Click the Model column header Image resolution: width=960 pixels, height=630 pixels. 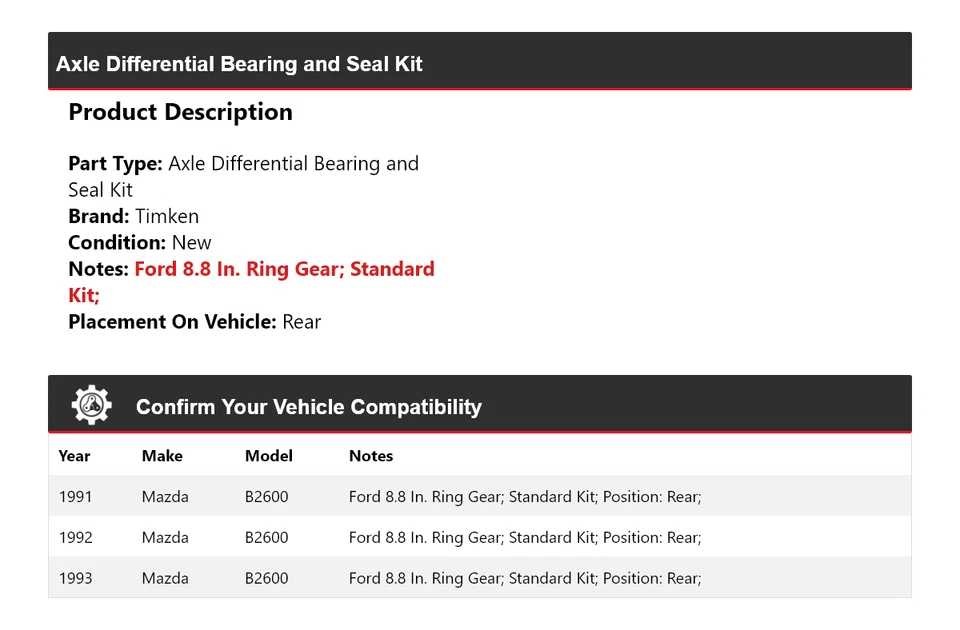(x=268, y=456)
